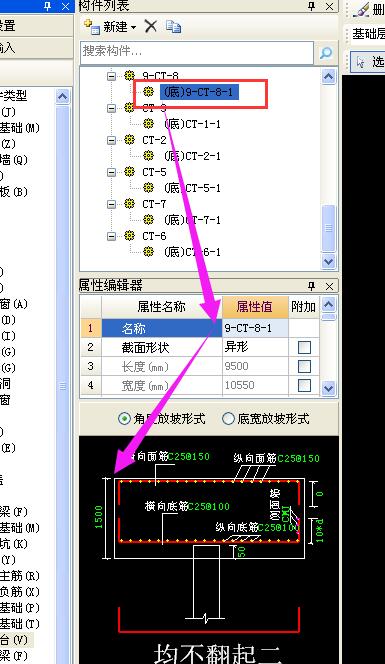This screenshot has width=385, height=664.
Task: Click the 异形 section shape value
Action: (x=255, y=347)
